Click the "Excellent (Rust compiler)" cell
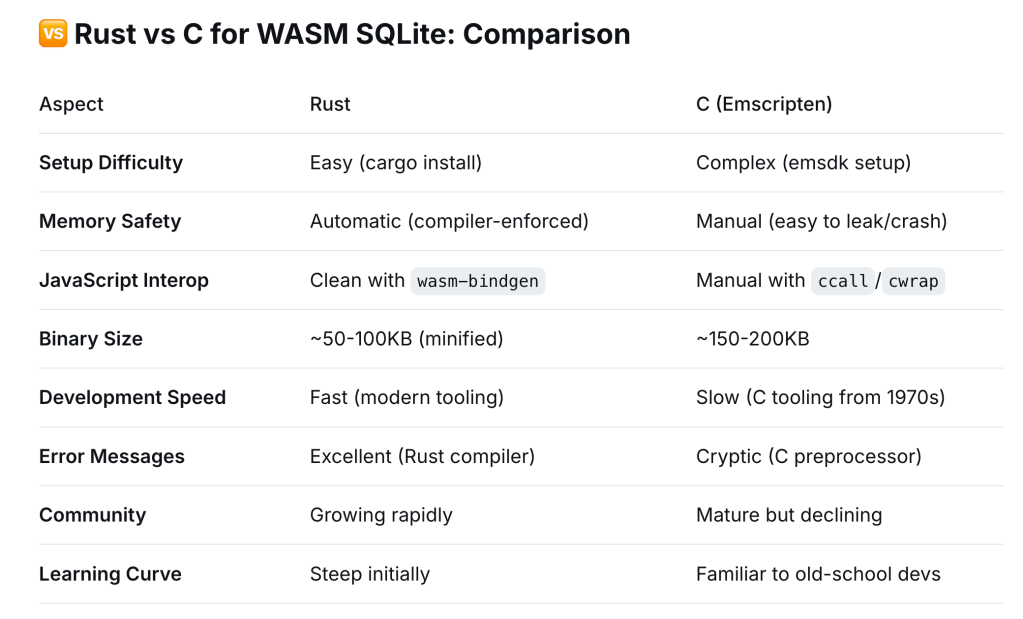 pyautogui.click(x=422, y=457)
